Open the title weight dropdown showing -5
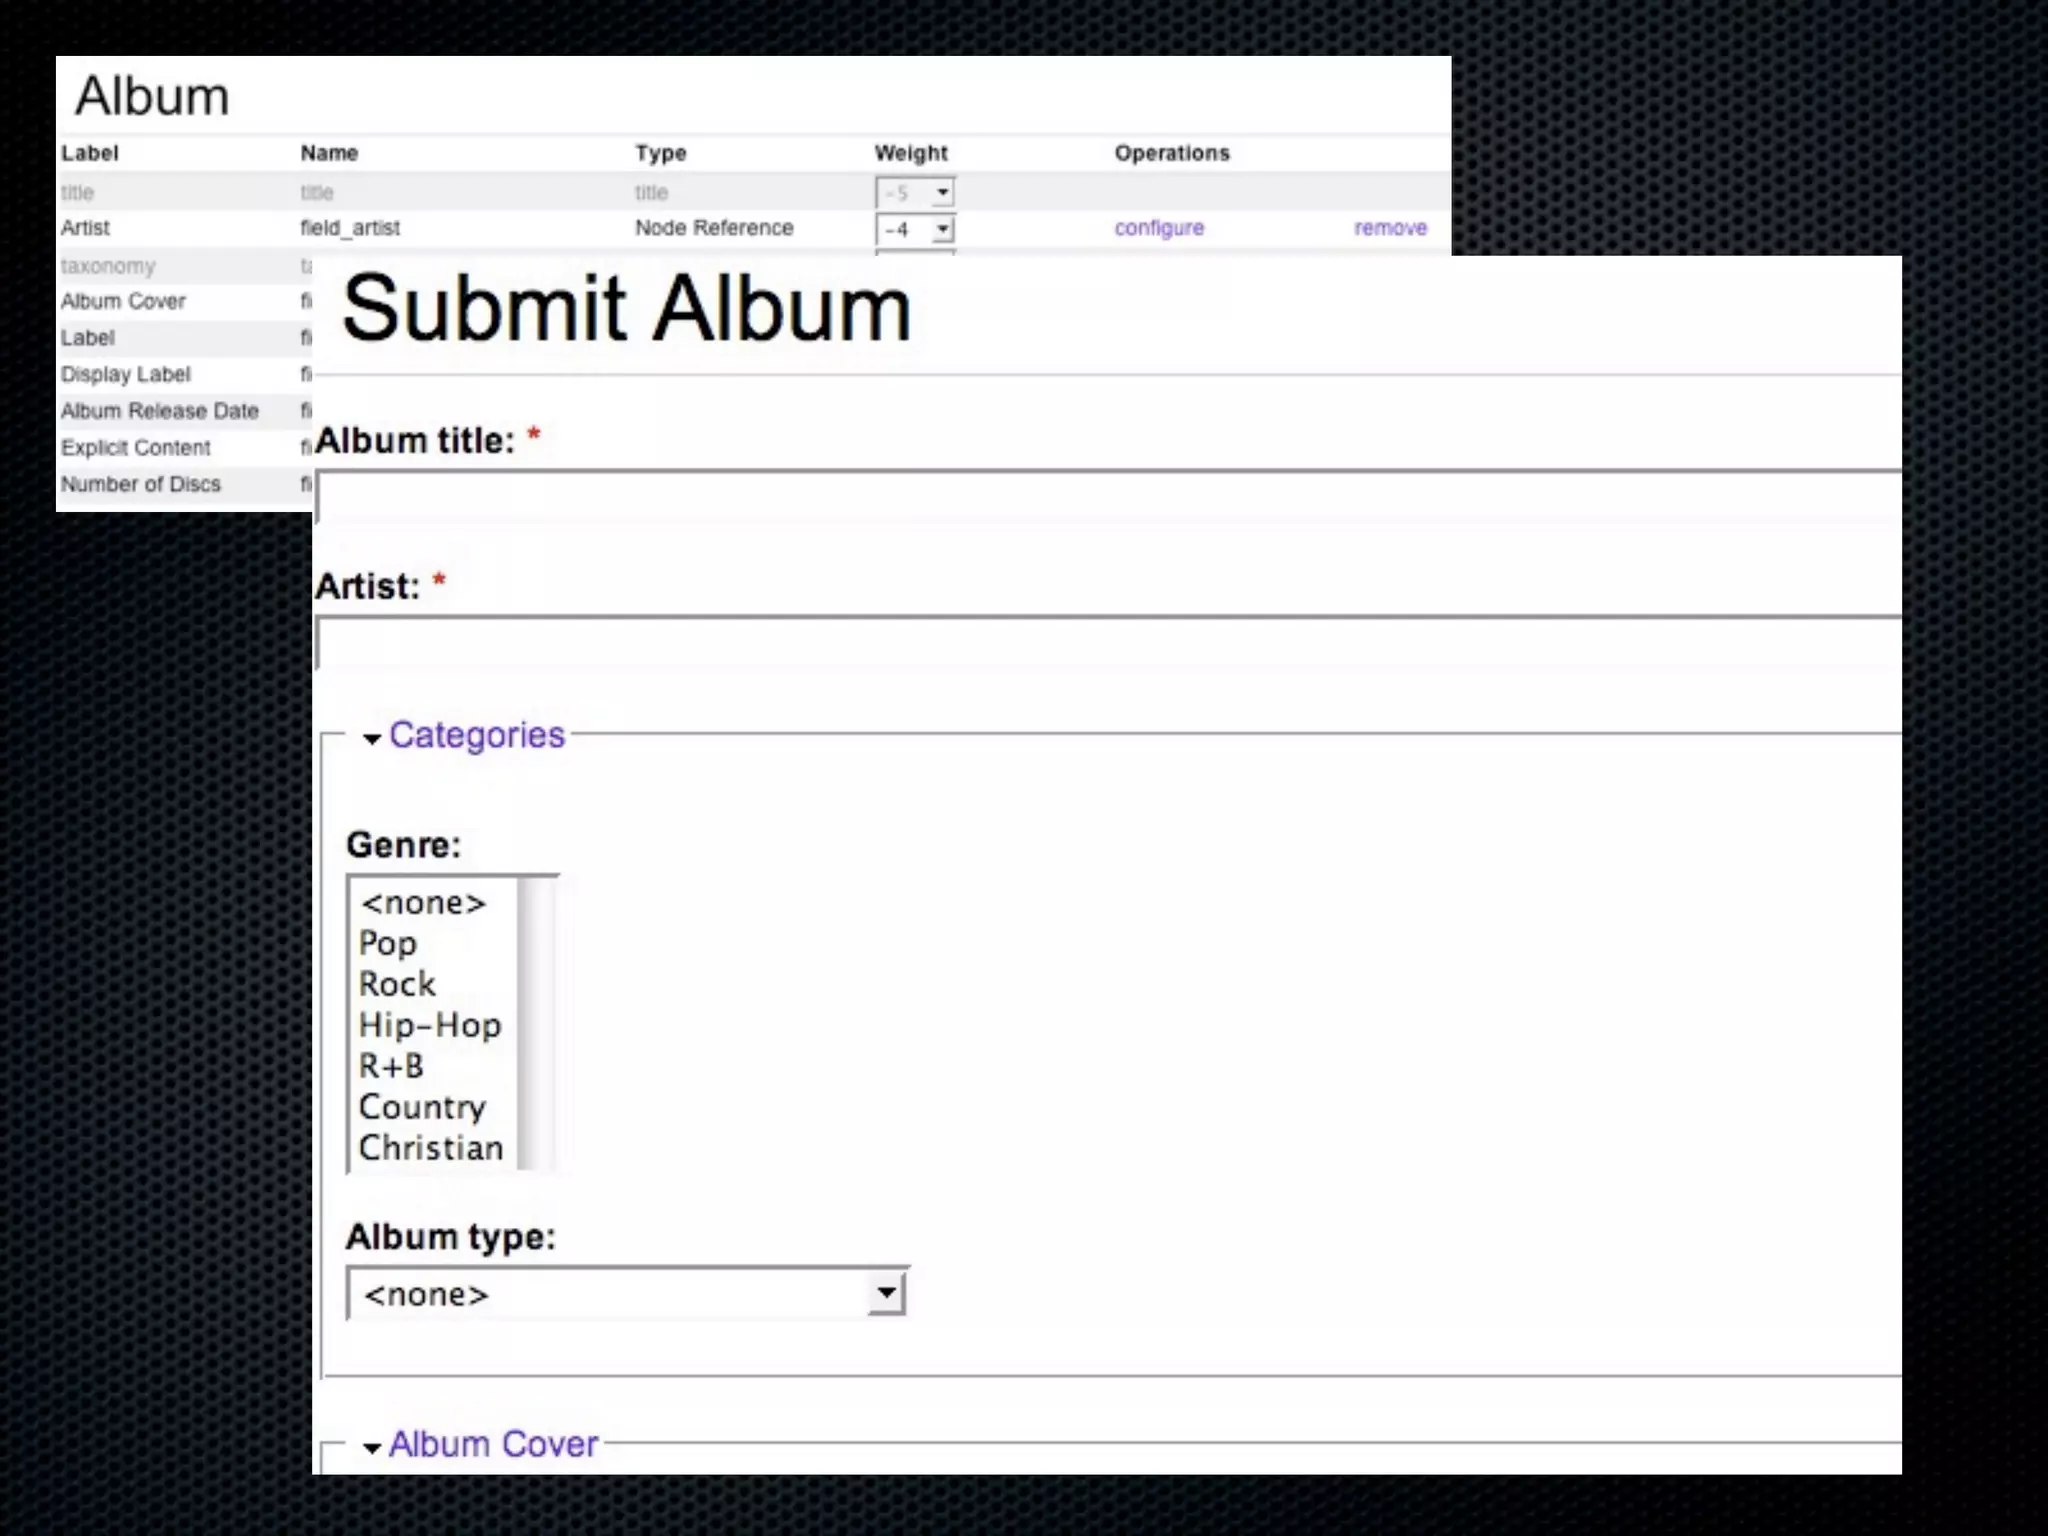This screenshot has height=1536, width=2048. point(915,192)
